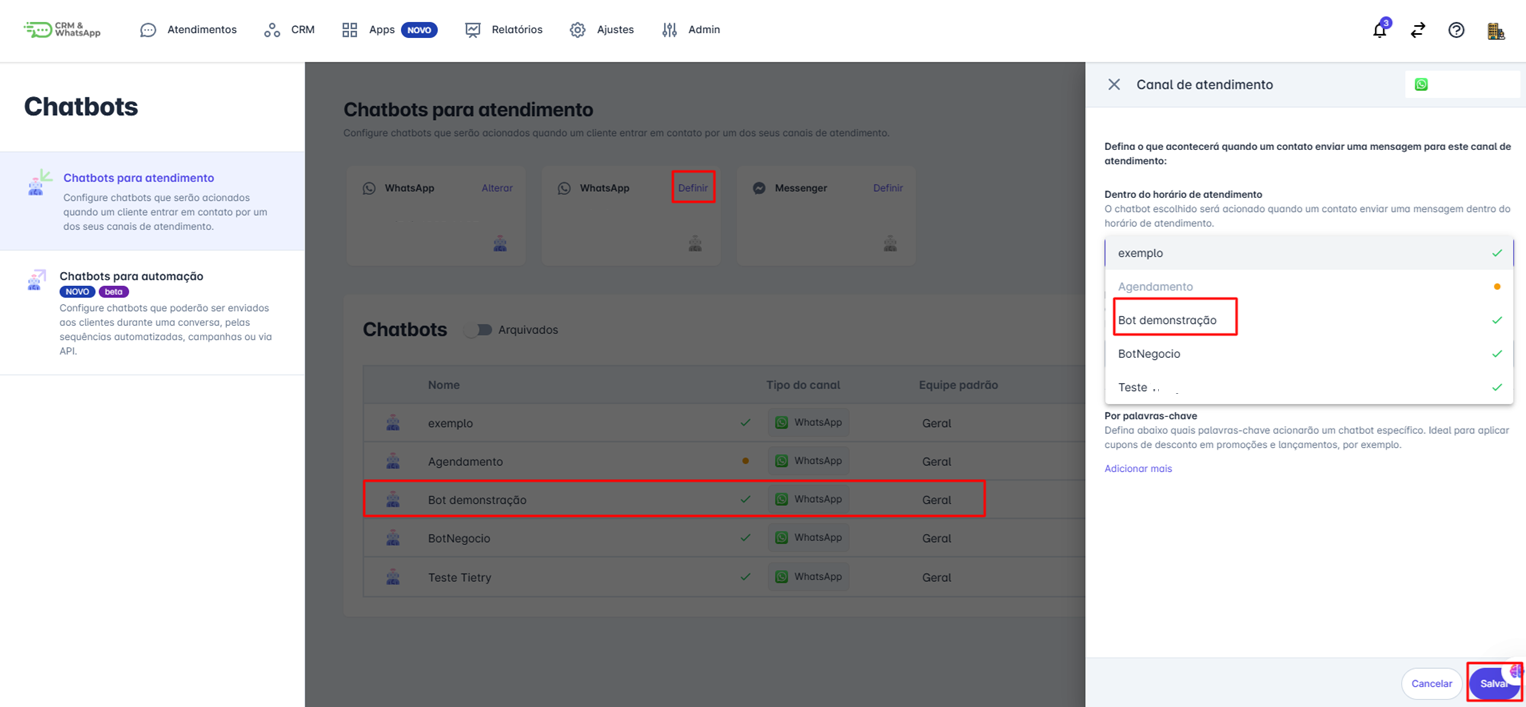Click the Adicionar mais link
The image size is (1526, 707).
(x=1138, y=469)
